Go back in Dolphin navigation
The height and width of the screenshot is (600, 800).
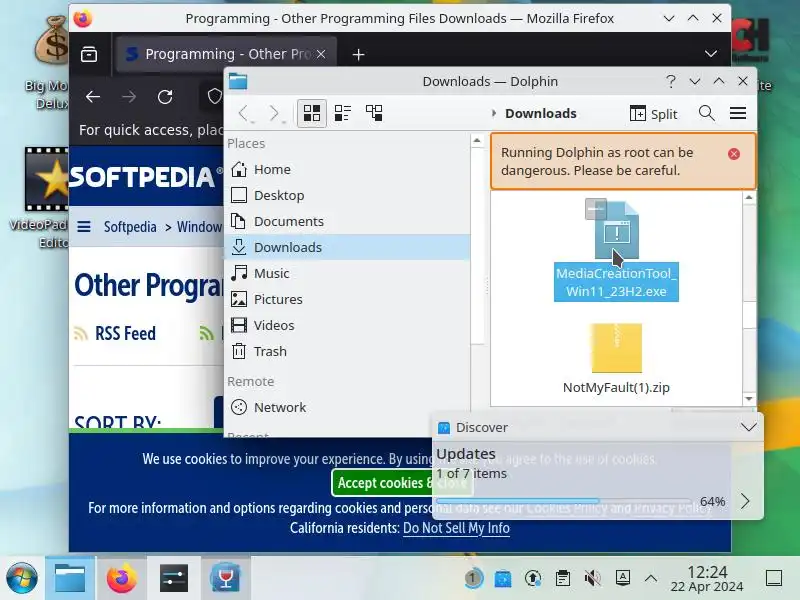point(244,113)
